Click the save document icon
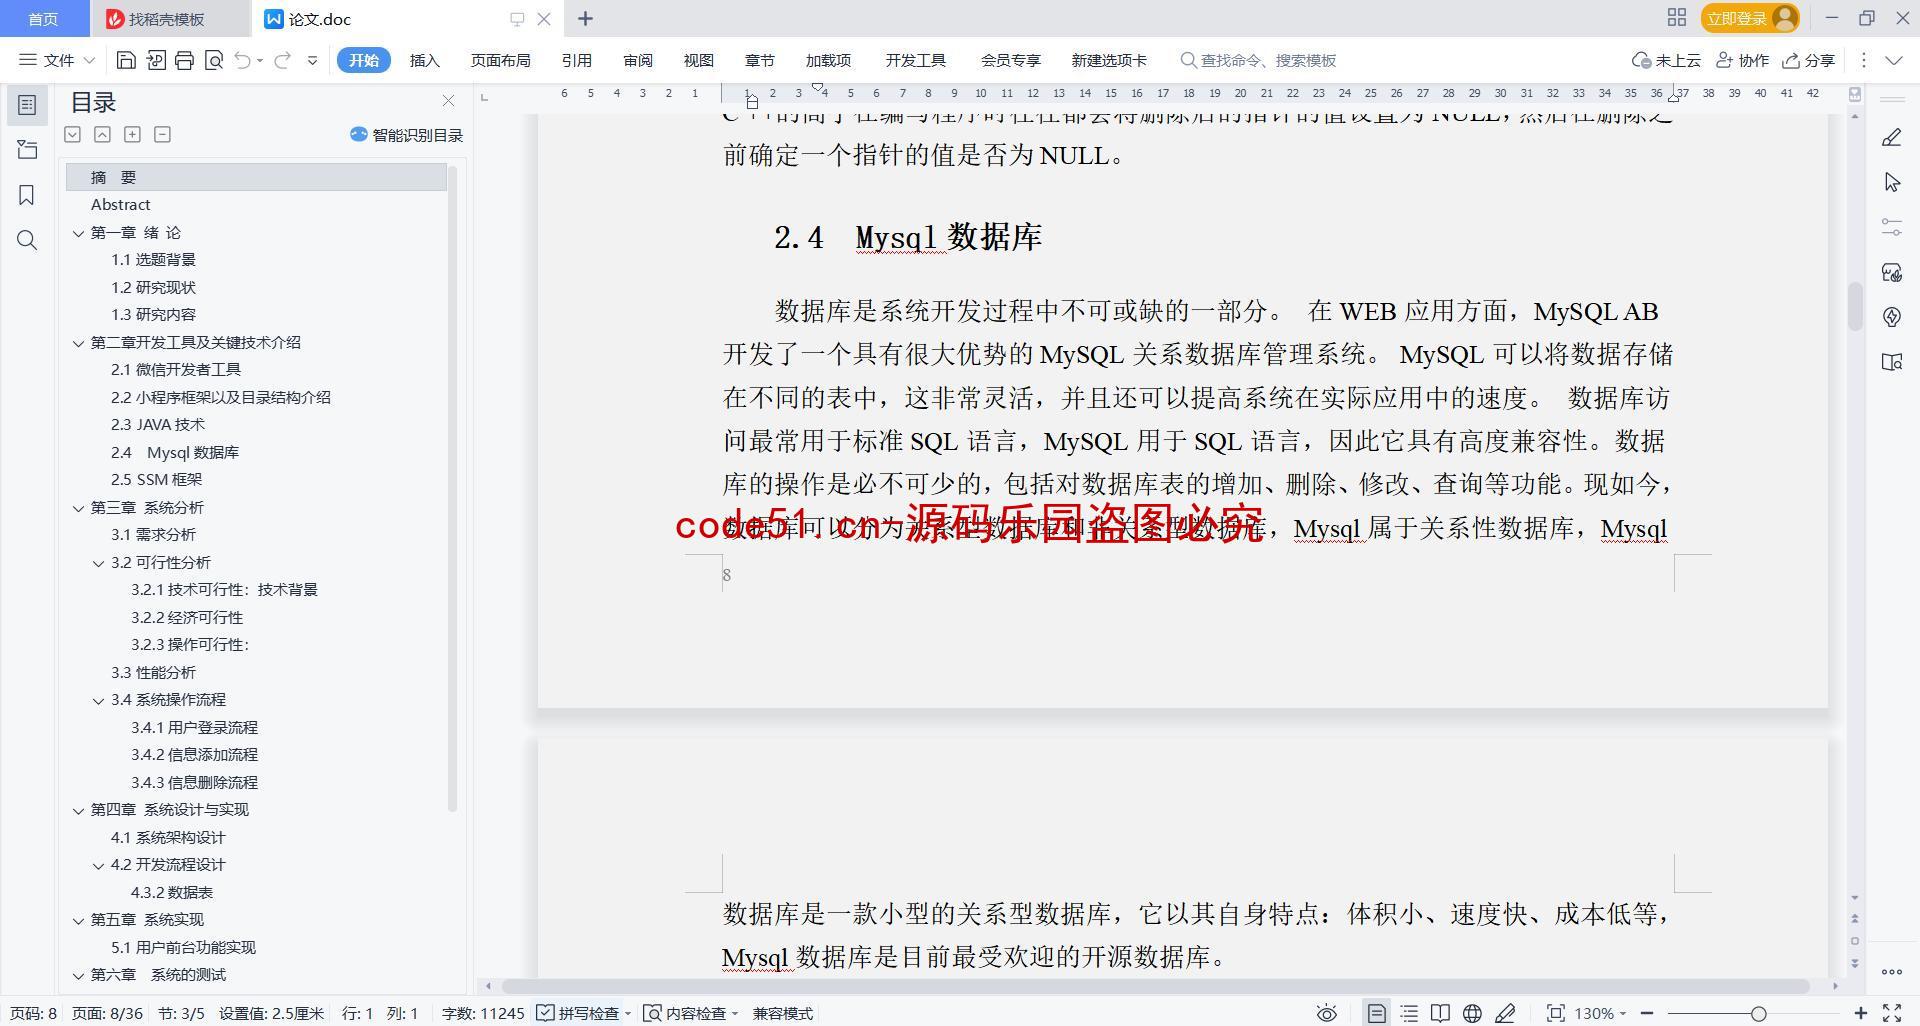The height and width of the screenshot is (1026, 1920). pyautogui.click(x=126, y=60)
